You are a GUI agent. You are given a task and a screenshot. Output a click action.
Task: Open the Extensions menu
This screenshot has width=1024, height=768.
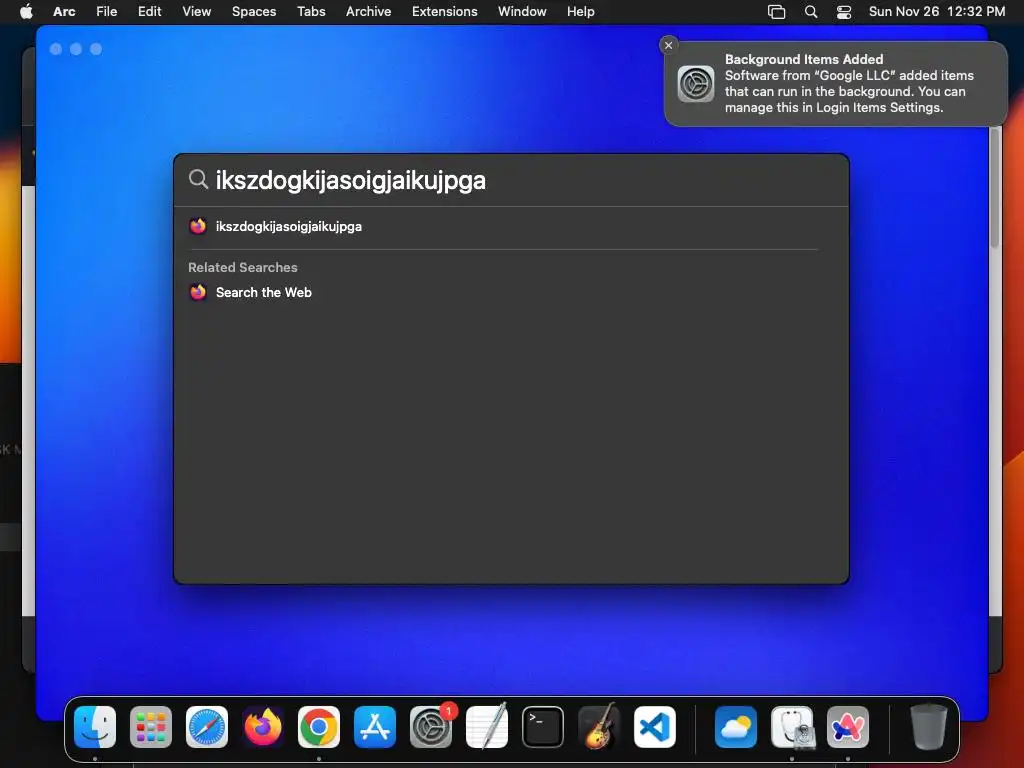click(445, 11)
